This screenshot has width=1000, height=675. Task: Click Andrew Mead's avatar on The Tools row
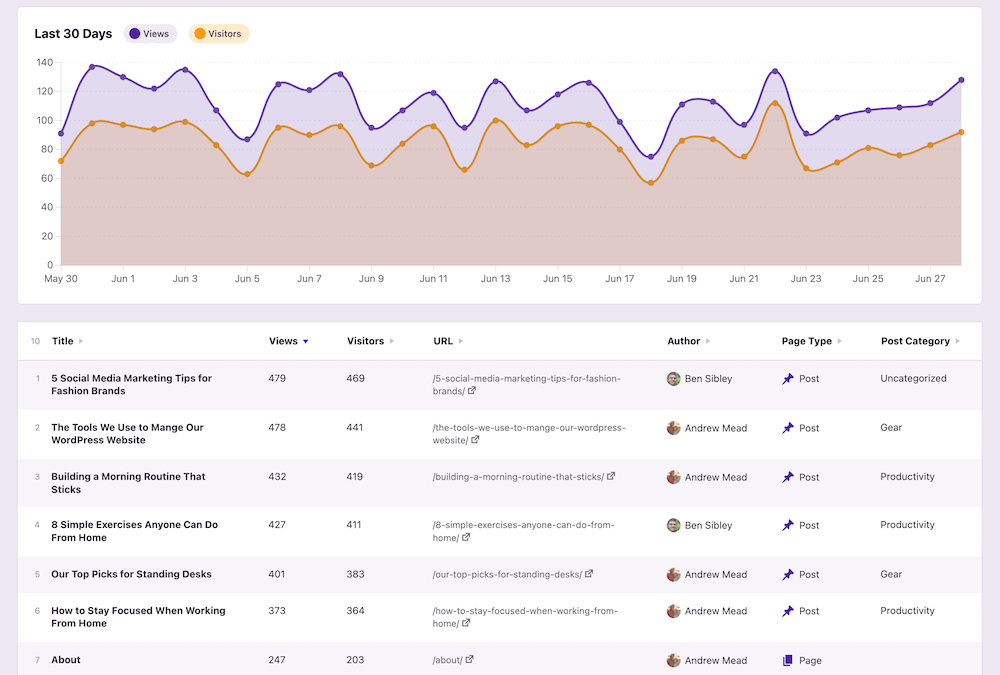pyautogui.click(x=675, y=427)
